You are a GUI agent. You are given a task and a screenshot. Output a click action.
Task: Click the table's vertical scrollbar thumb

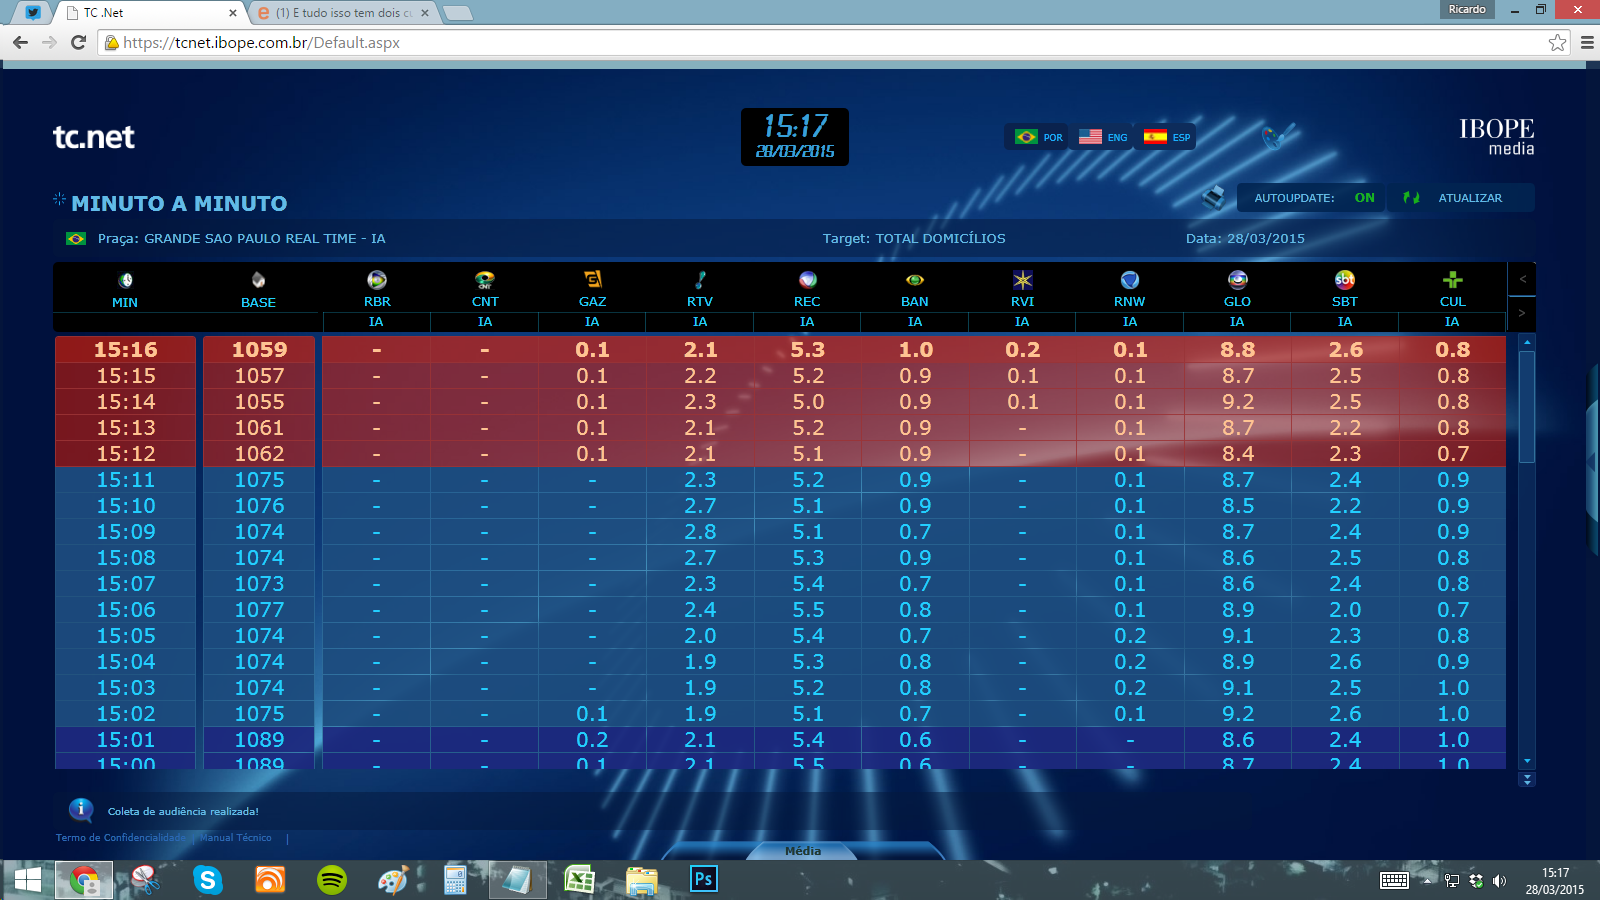click(x=1526, y=405)
